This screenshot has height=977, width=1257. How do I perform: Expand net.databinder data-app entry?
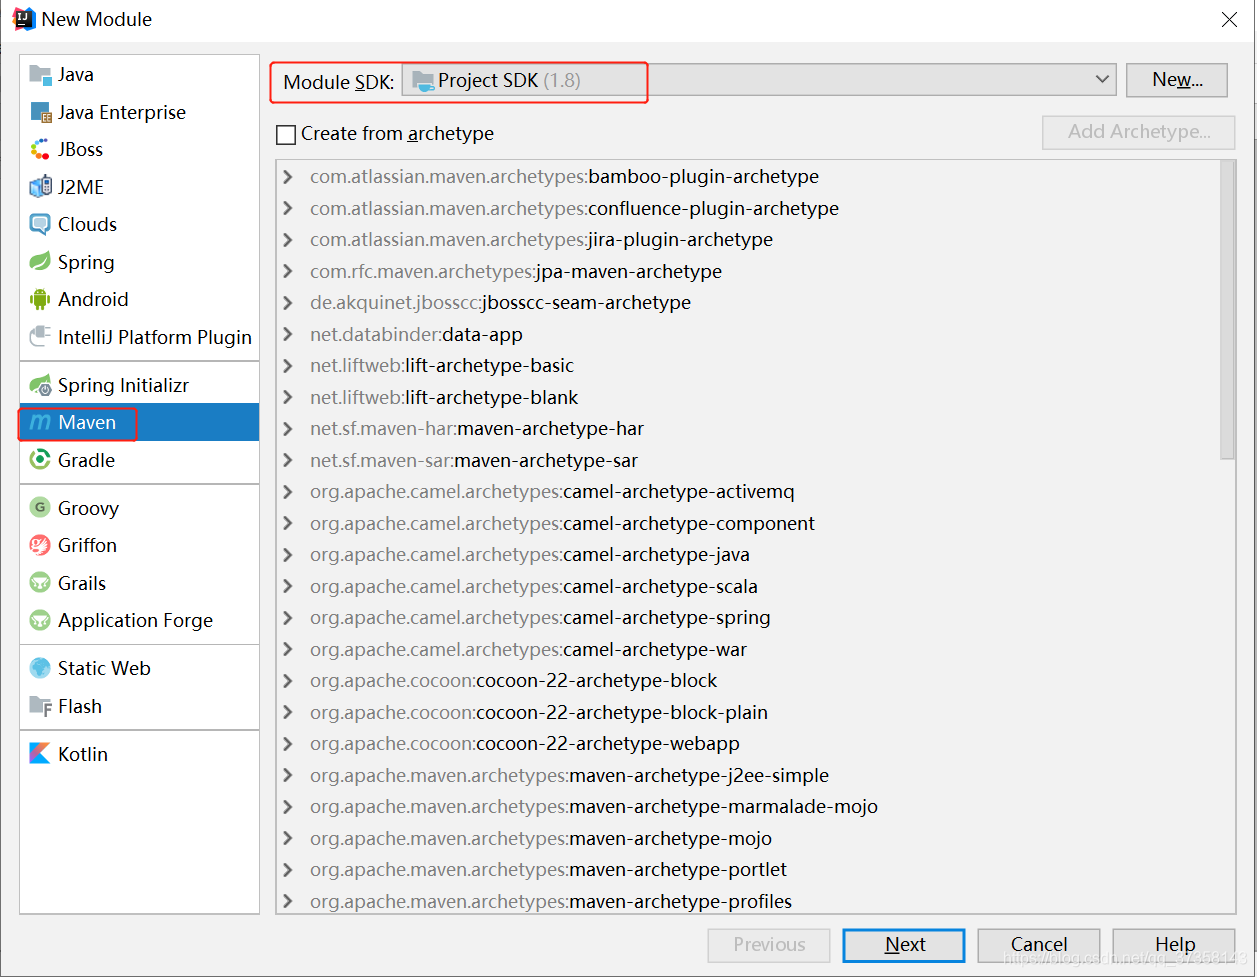pos(288,334)
